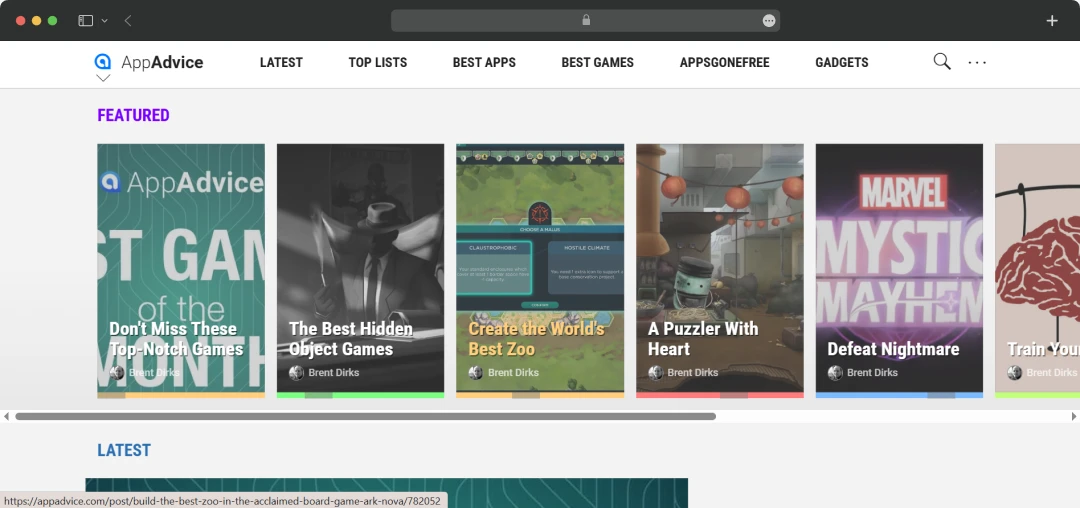Image resolution: width=1080 pixels, height=508 pixels.
Task: Go to BEST APPS section
Action: [484, 63]
